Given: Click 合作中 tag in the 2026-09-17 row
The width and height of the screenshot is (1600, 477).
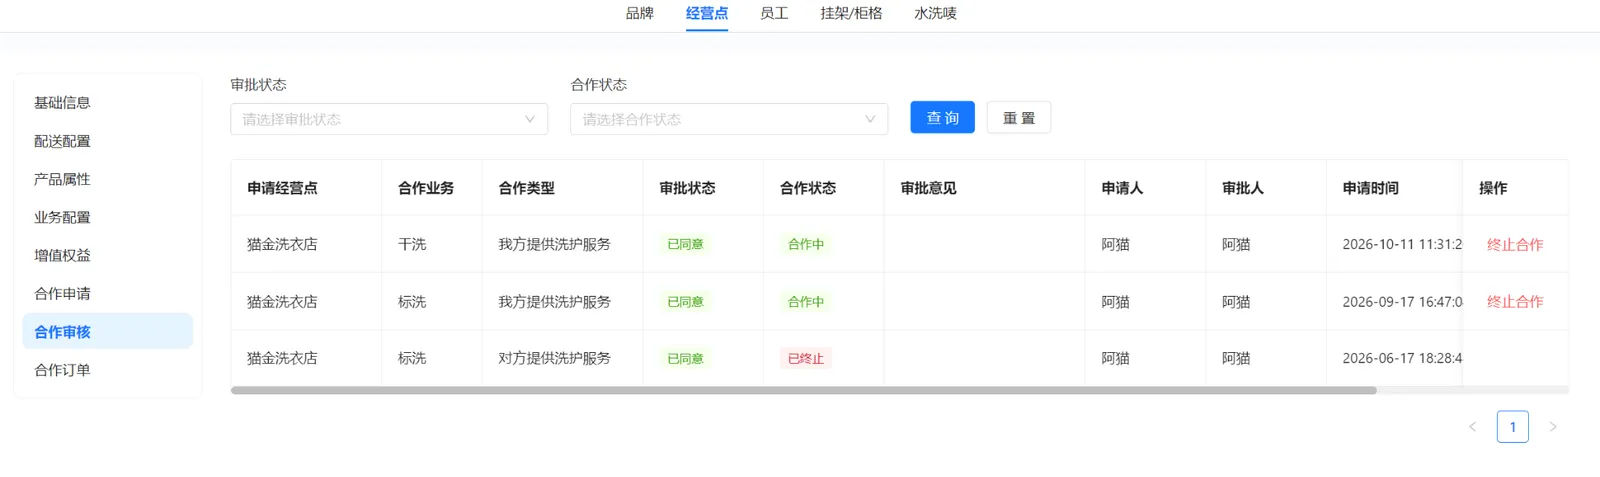Looking at the screenshot, I should (x=806, y=301).
